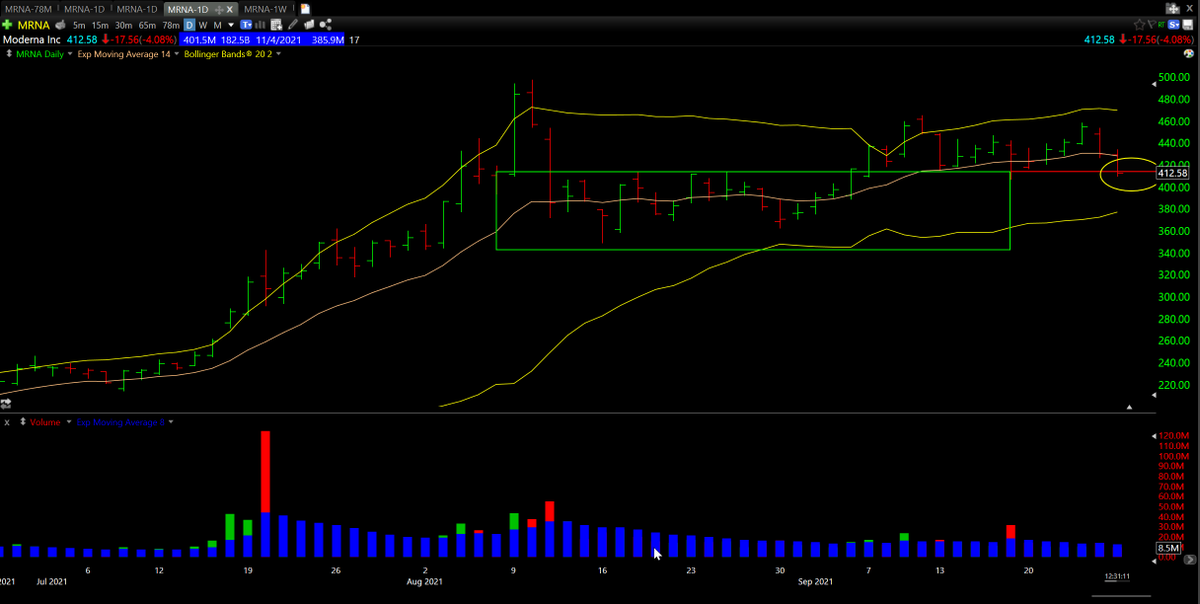Close the active MRNA-1D tab
The width and height of the screenshot is (1200, 604).
tap(229, 9)
